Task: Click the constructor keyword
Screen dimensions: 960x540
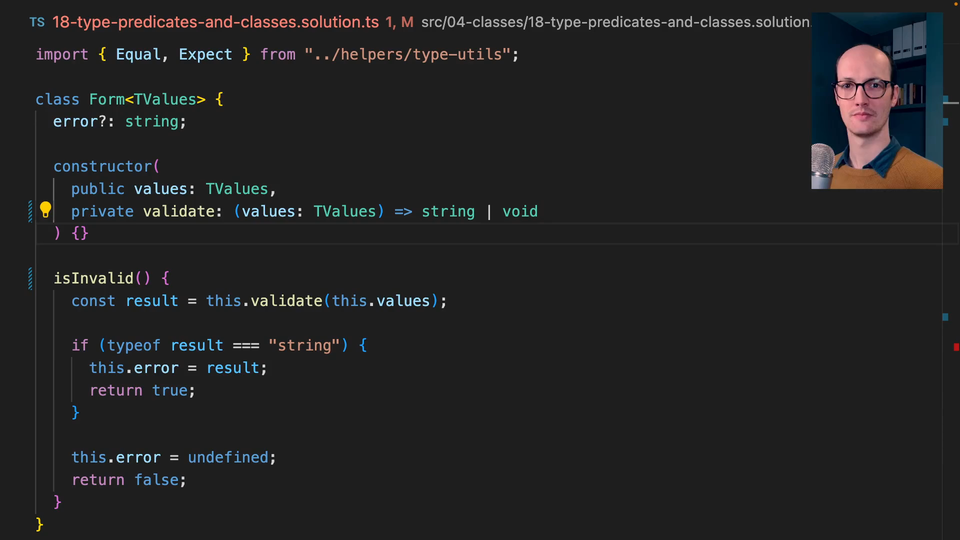Action: pos(104,166)
